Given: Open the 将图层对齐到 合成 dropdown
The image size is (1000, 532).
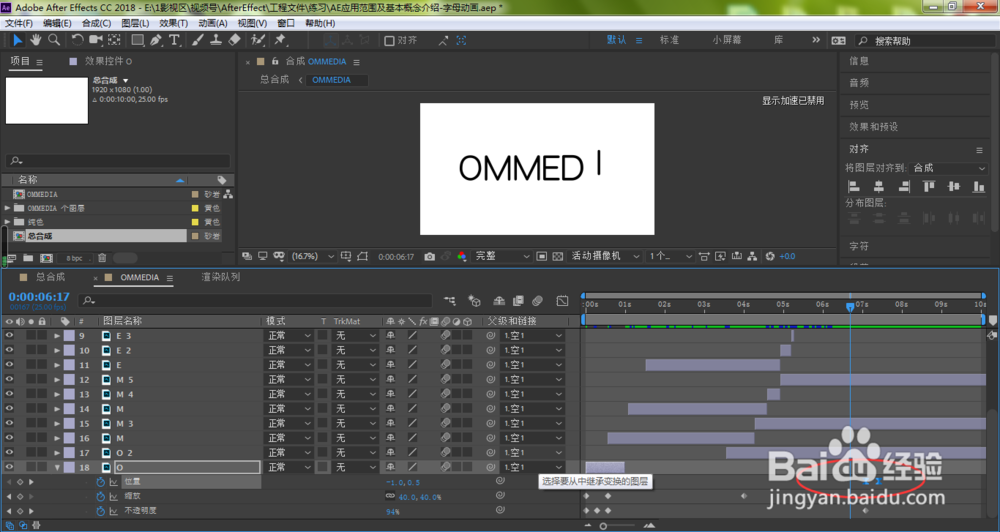Looking at the screenshot, I should pos(949,168).
